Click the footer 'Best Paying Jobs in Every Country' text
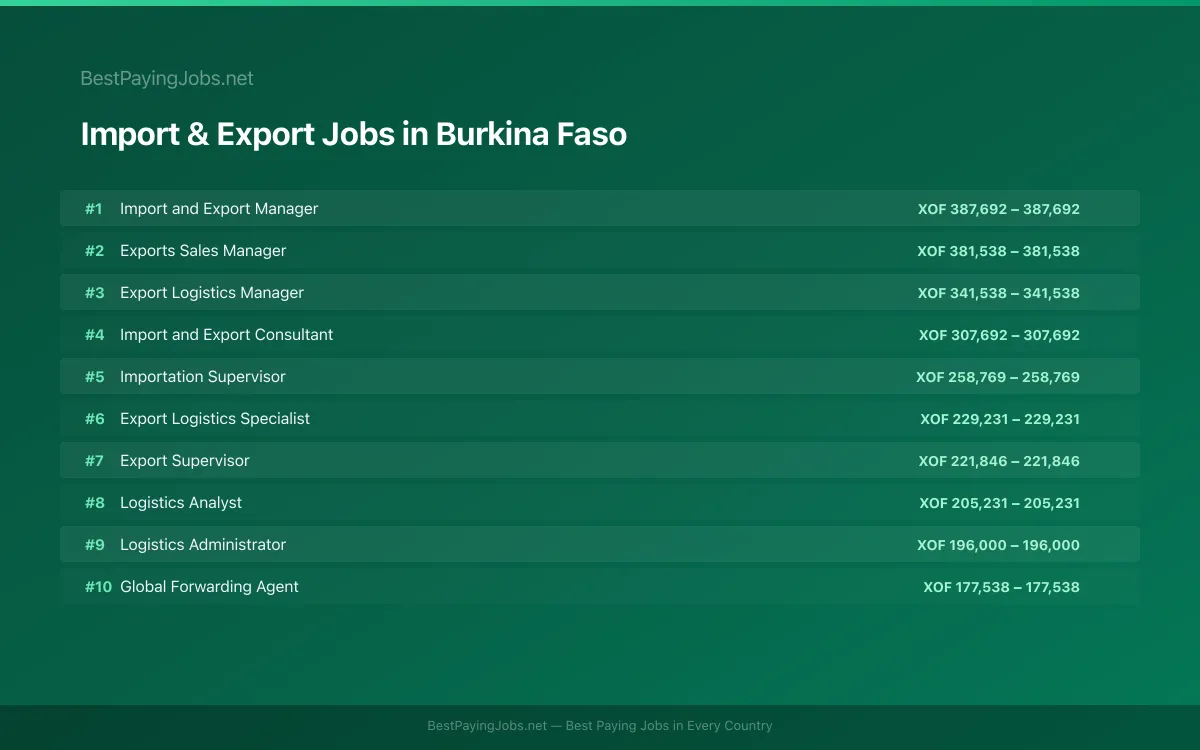Screen dimensions: 1200x750 pyautogui.click(x=669, y=726)
